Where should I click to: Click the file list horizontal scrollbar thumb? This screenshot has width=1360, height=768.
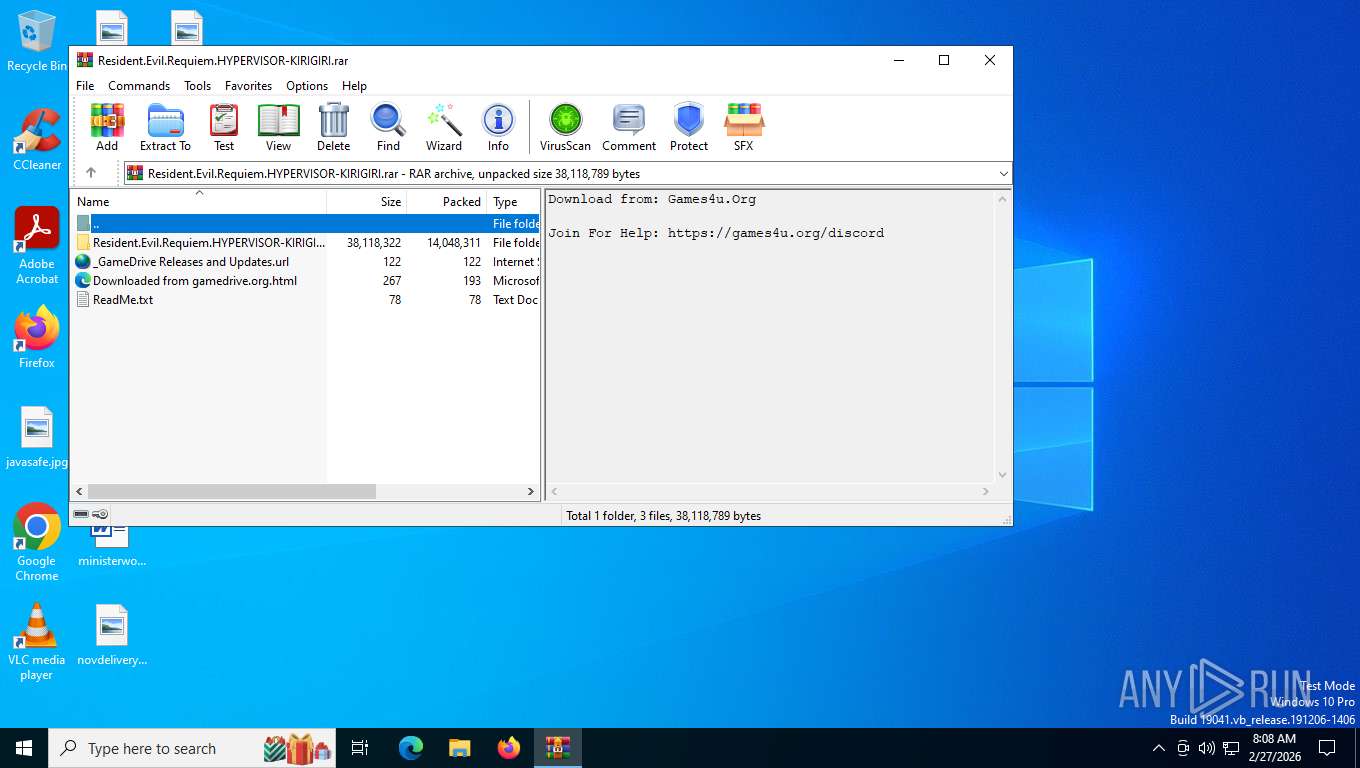pos(232,492)
